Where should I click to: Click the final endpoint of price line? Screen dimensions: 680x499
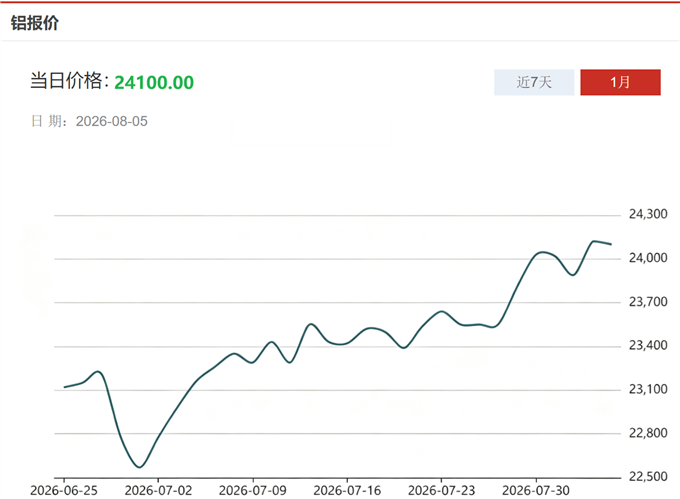tap(611, 245)
